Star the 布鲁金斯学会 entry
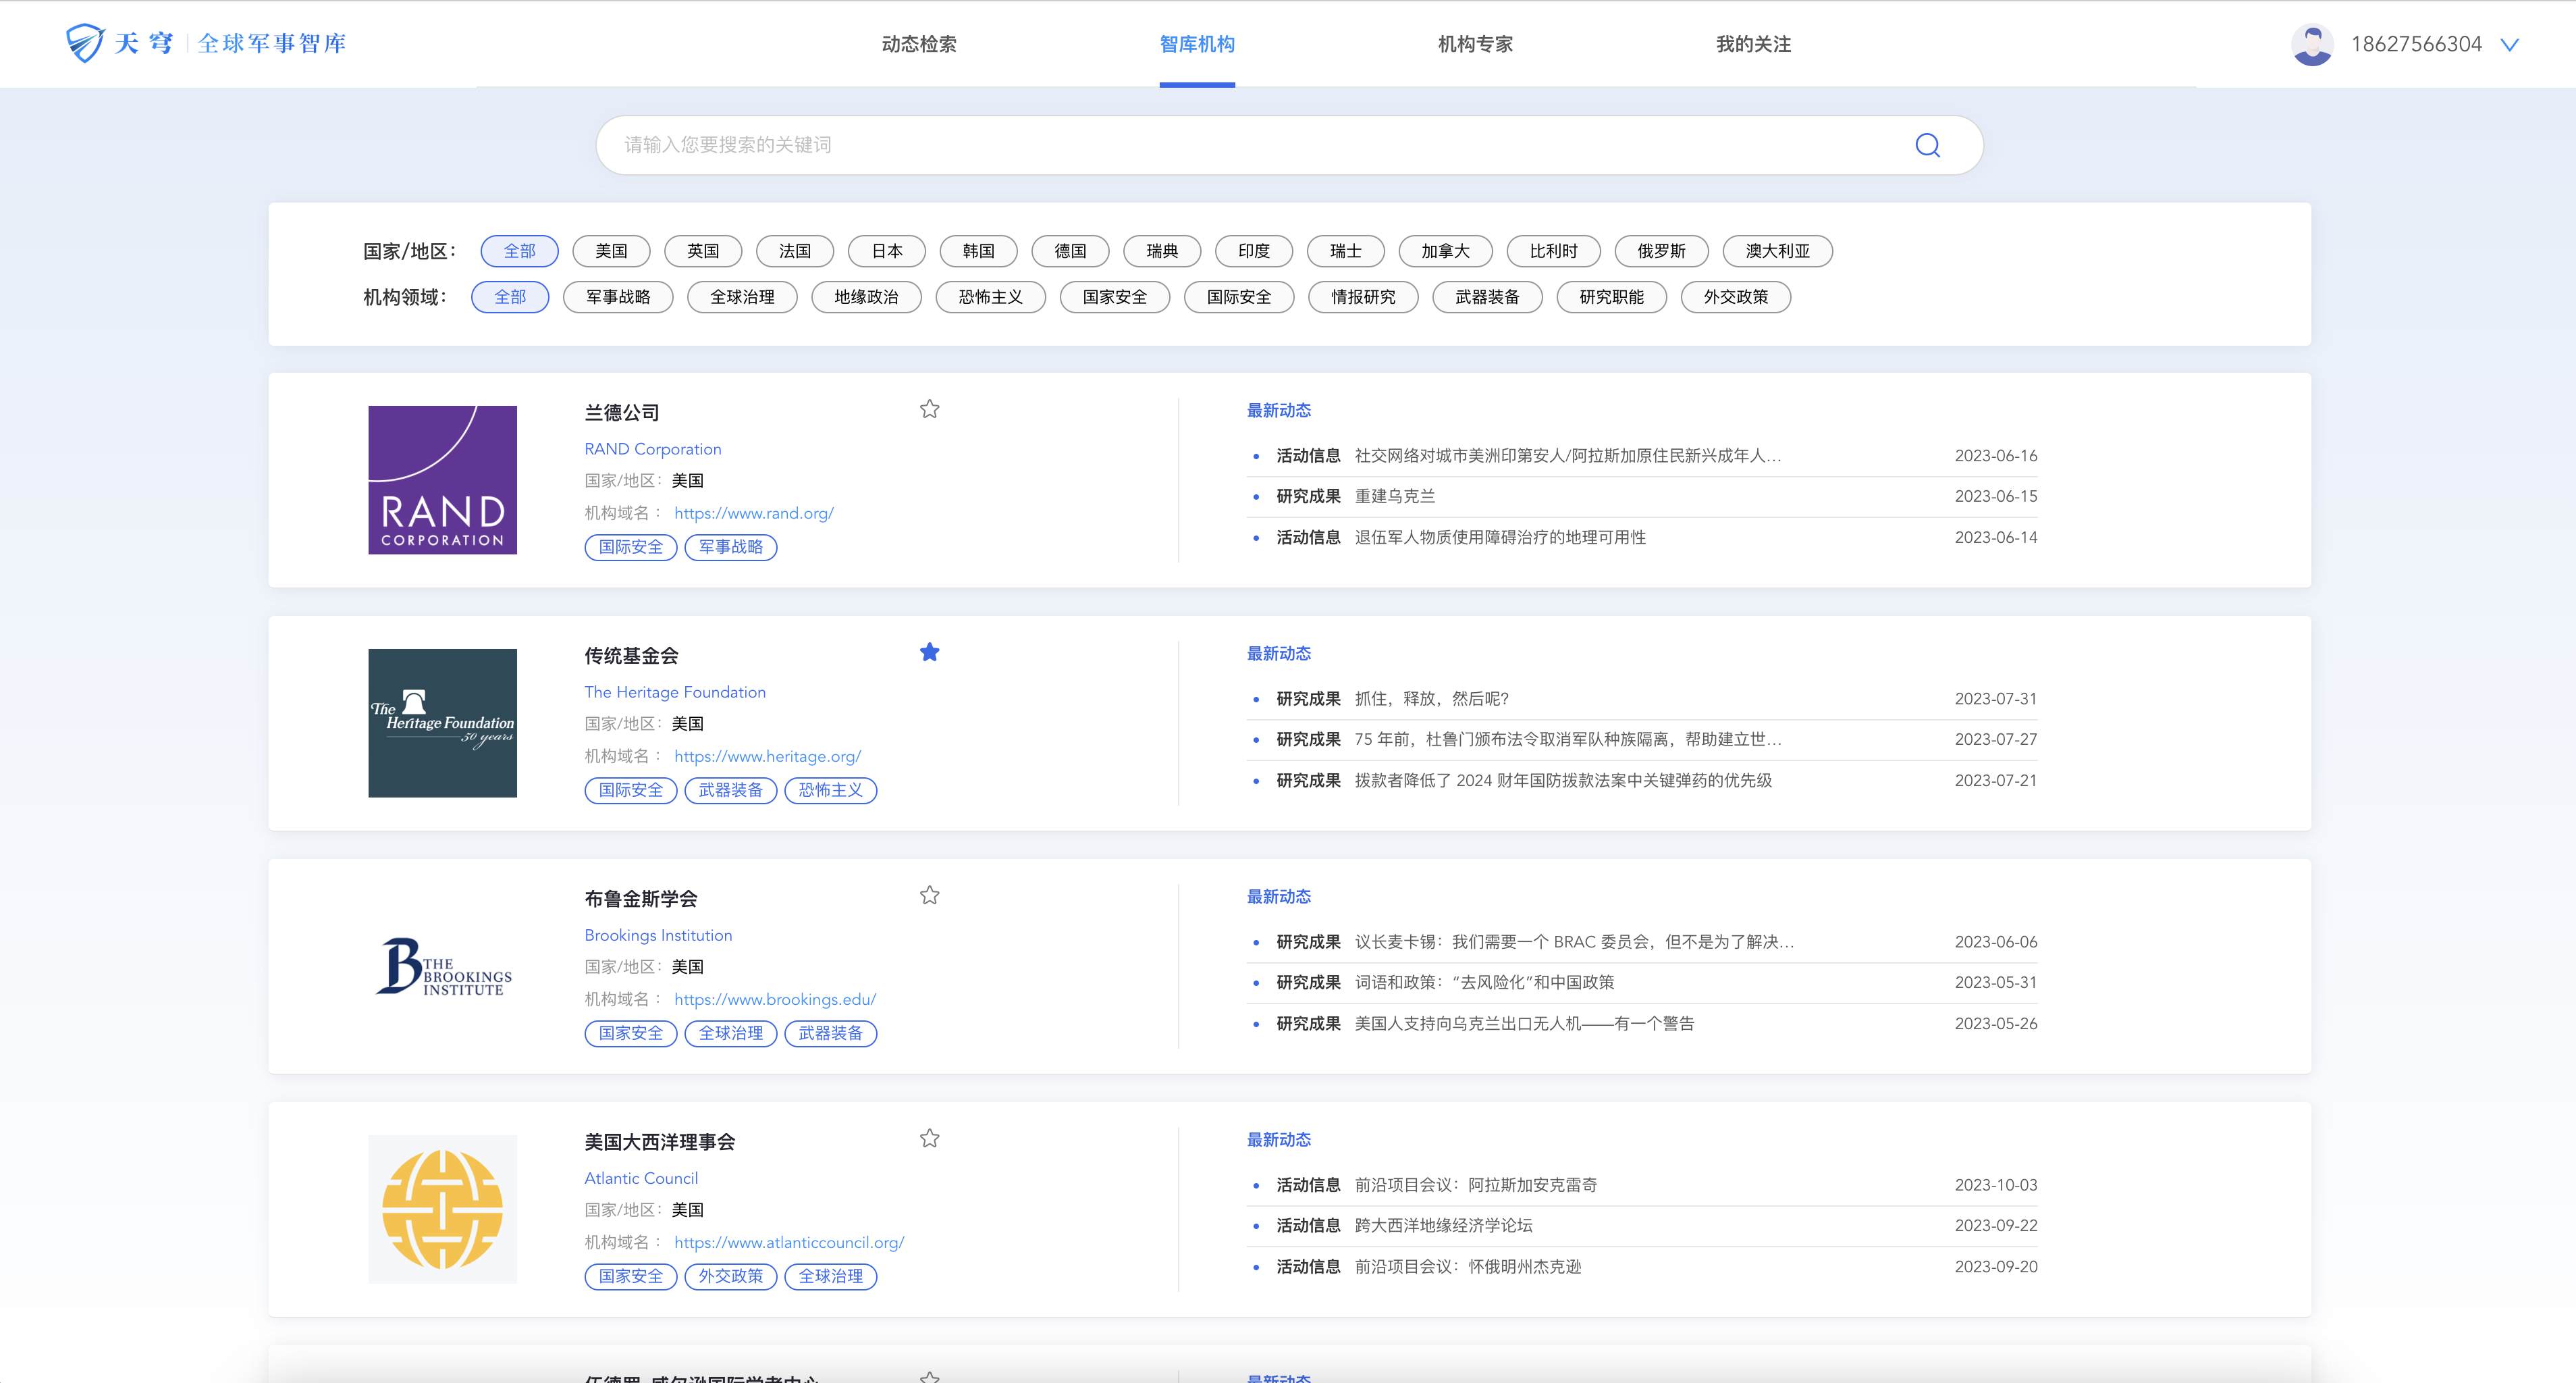Image resolution: width=2576 pixels, height=1383 pixels. 929,895
